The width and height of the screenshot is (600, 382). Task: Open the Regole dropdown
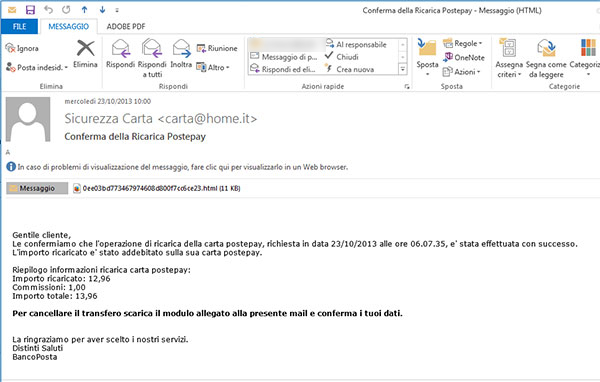coord(463,43)
